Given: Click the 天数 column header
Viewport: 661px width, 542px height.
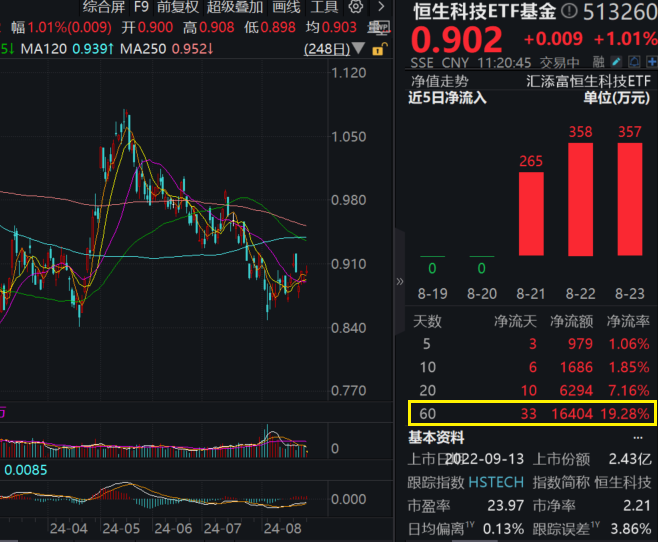Looking at the screenshot, I should (427, 322).
